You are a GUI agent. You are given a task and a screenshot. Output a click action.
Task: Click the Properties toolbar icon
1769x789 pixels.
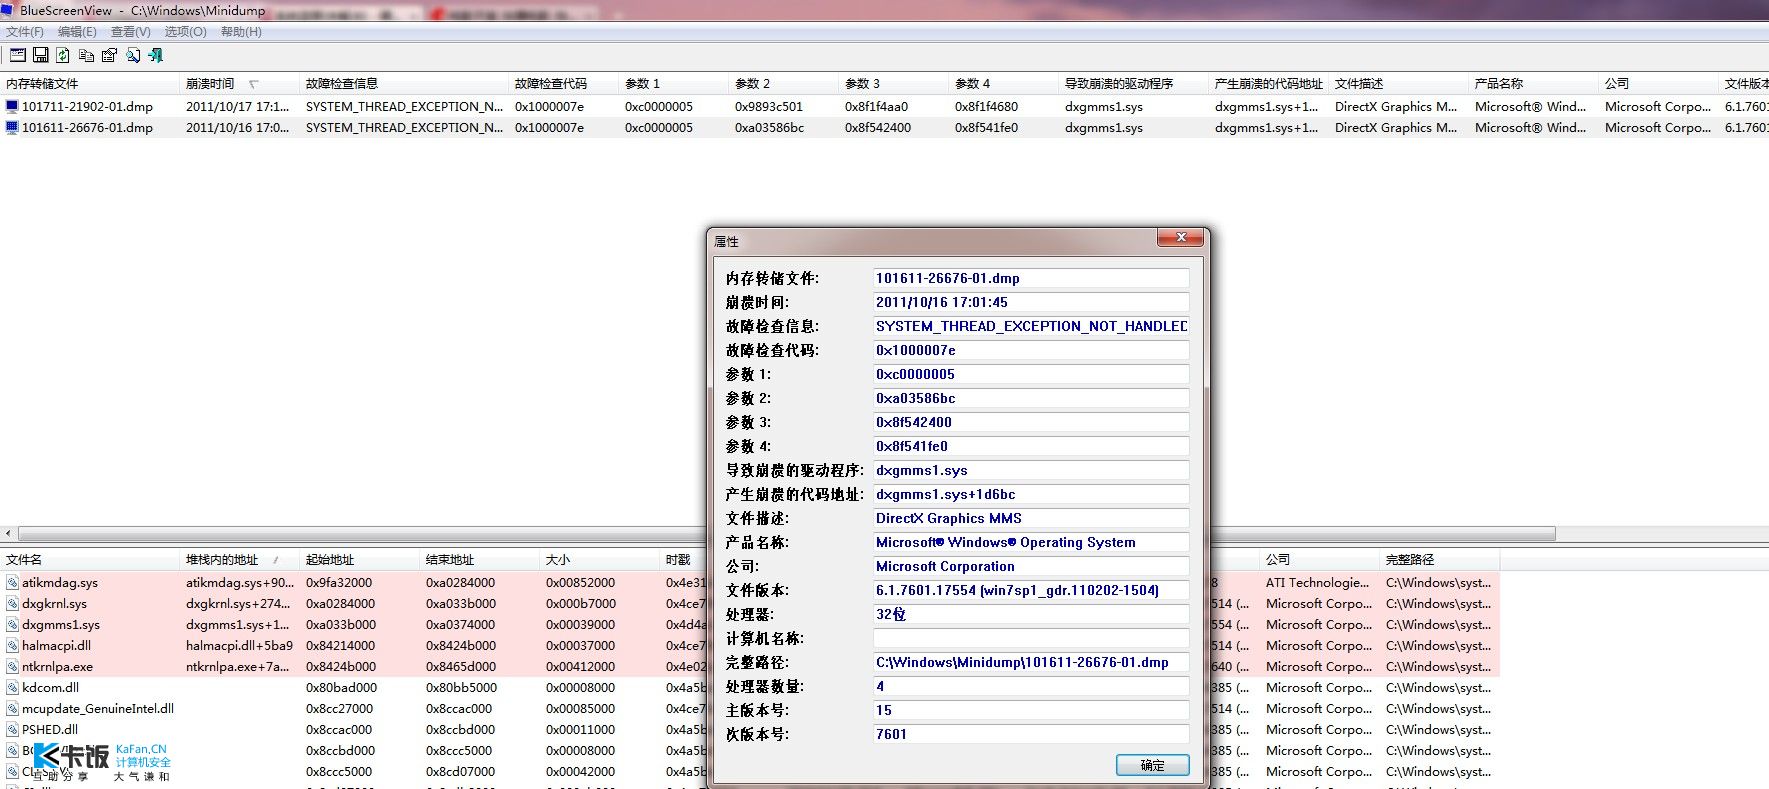point(109,55)
